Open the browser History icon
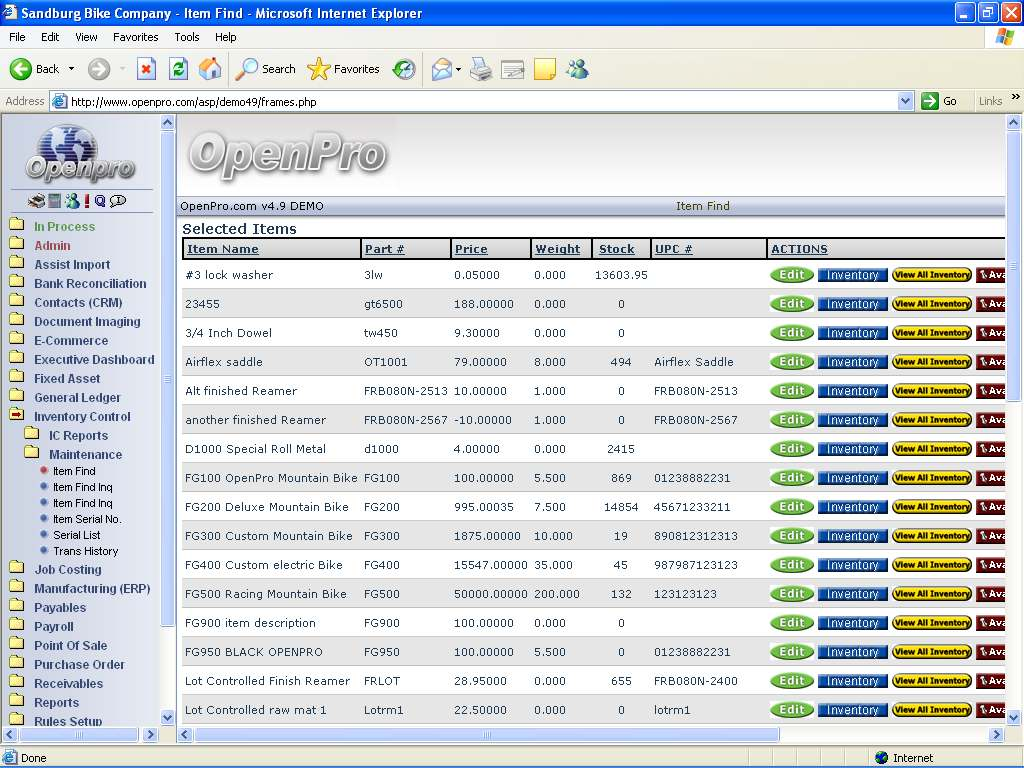1024x768 pixels. point(404,69)
